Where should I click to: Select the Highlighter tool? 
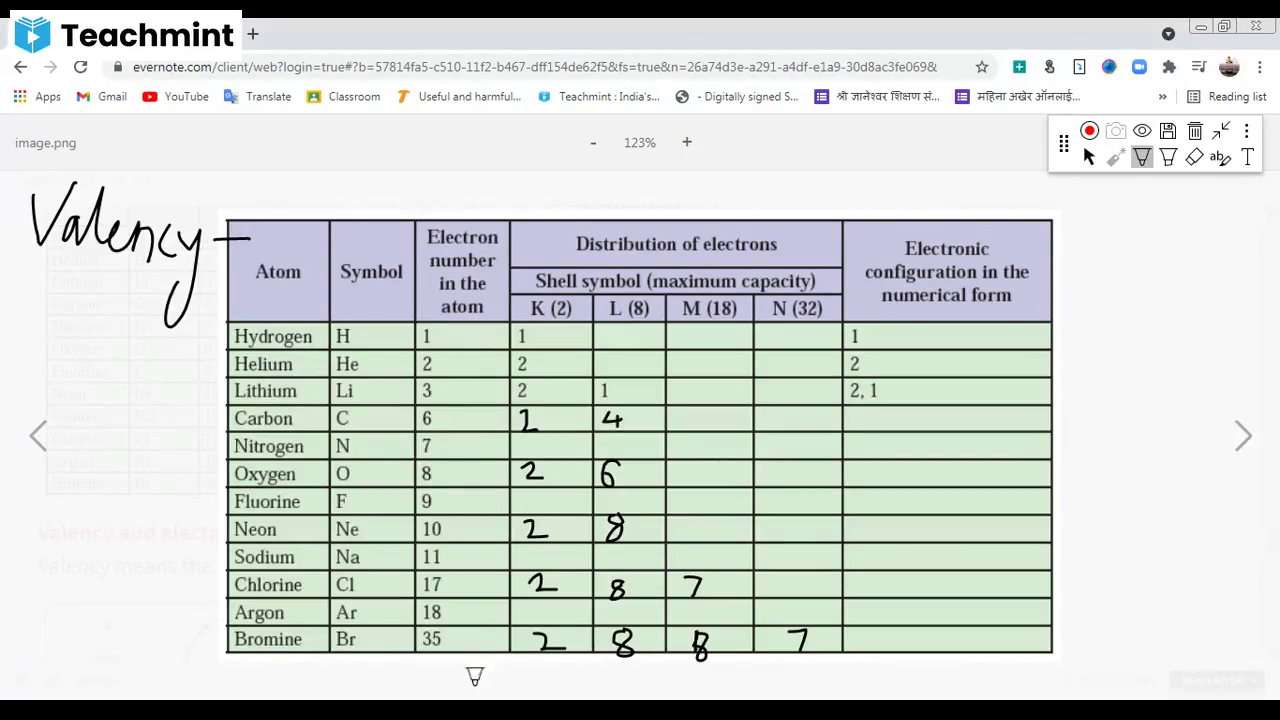(x=1167, y=157)
